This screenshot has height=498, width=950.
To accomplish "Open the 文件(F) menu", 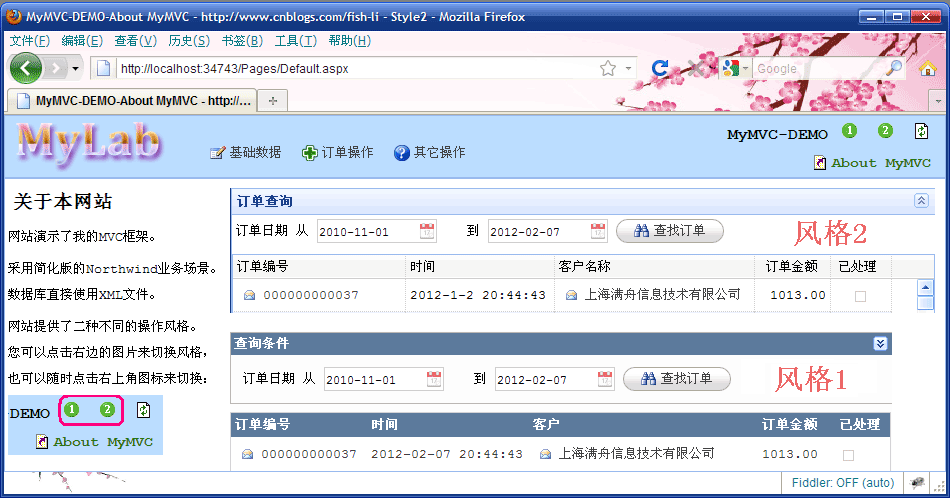I will [30, 41].
